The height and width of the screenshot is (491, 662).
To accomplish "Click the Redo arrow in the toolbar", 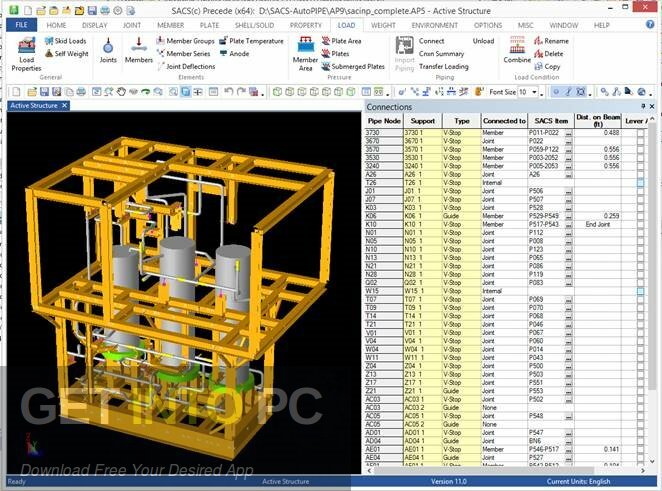I will [x=241, y=91].
